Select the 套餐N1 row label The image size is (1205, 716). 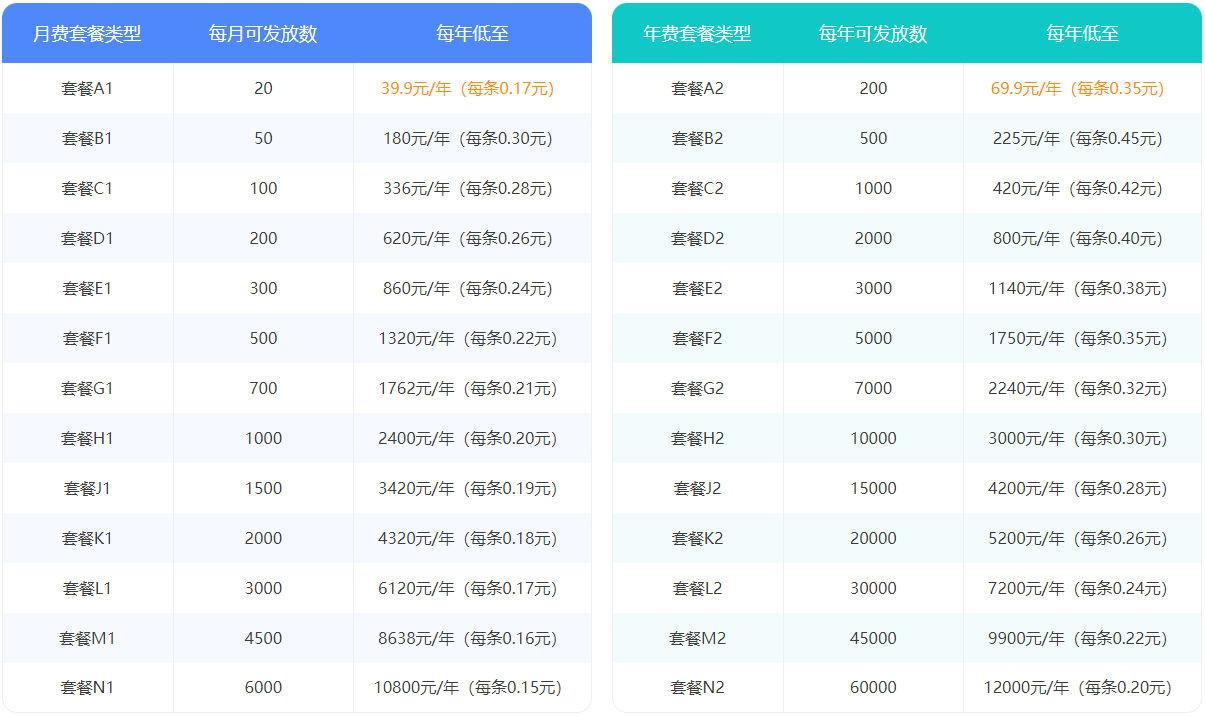pos(87,688)
